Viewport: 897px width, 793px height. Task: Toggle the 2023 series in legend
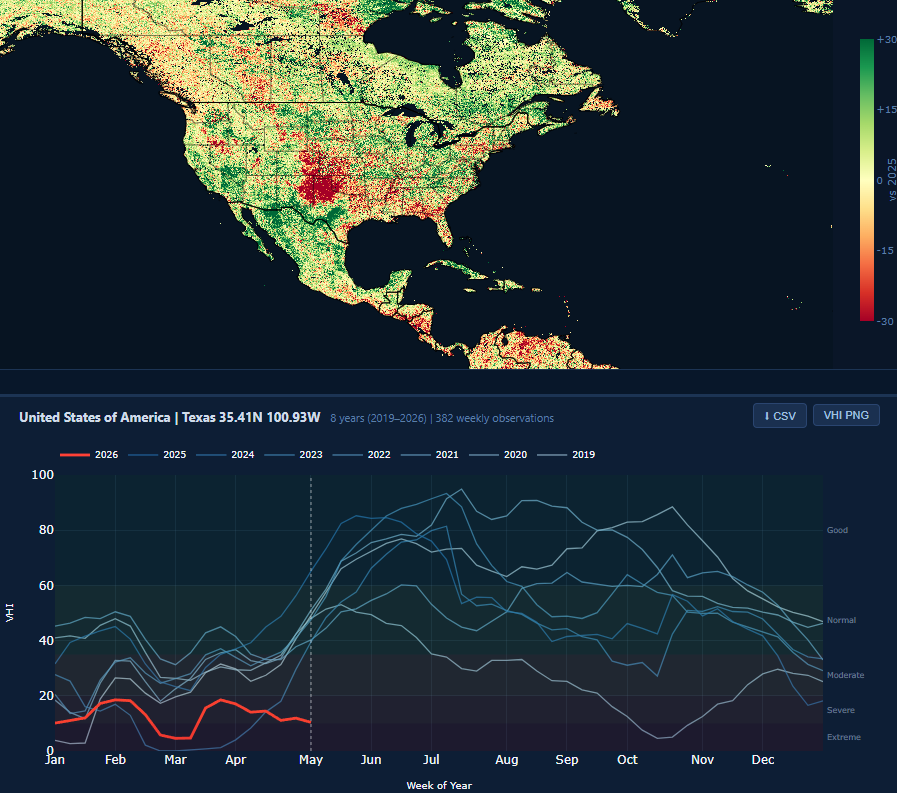pyautogui.click(x=293, y=454)
